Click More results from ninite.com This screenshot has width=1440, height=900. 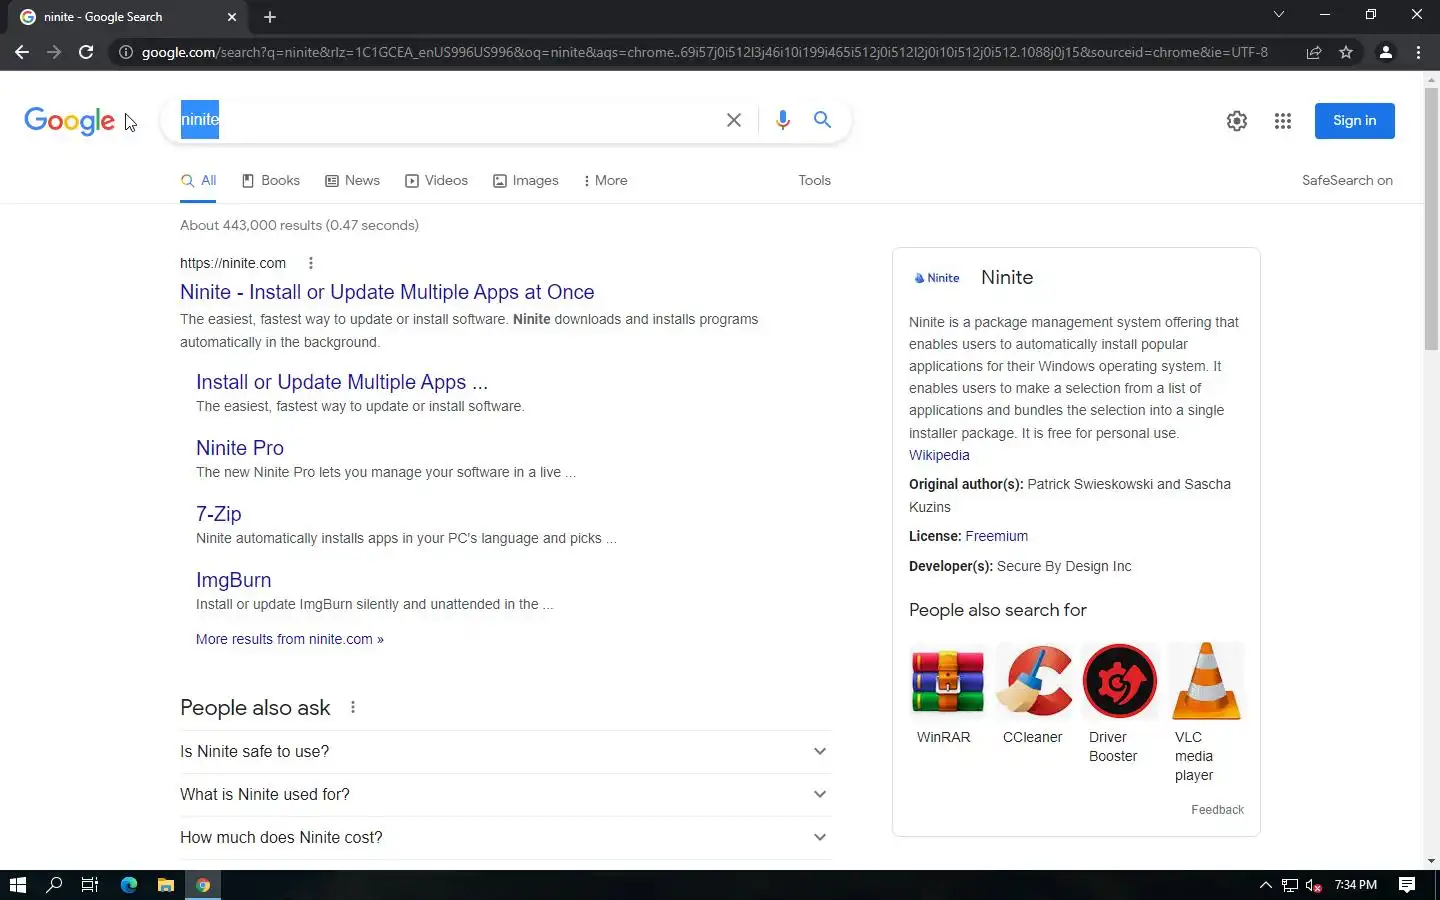pyautogui.click(x=290, y=639)
